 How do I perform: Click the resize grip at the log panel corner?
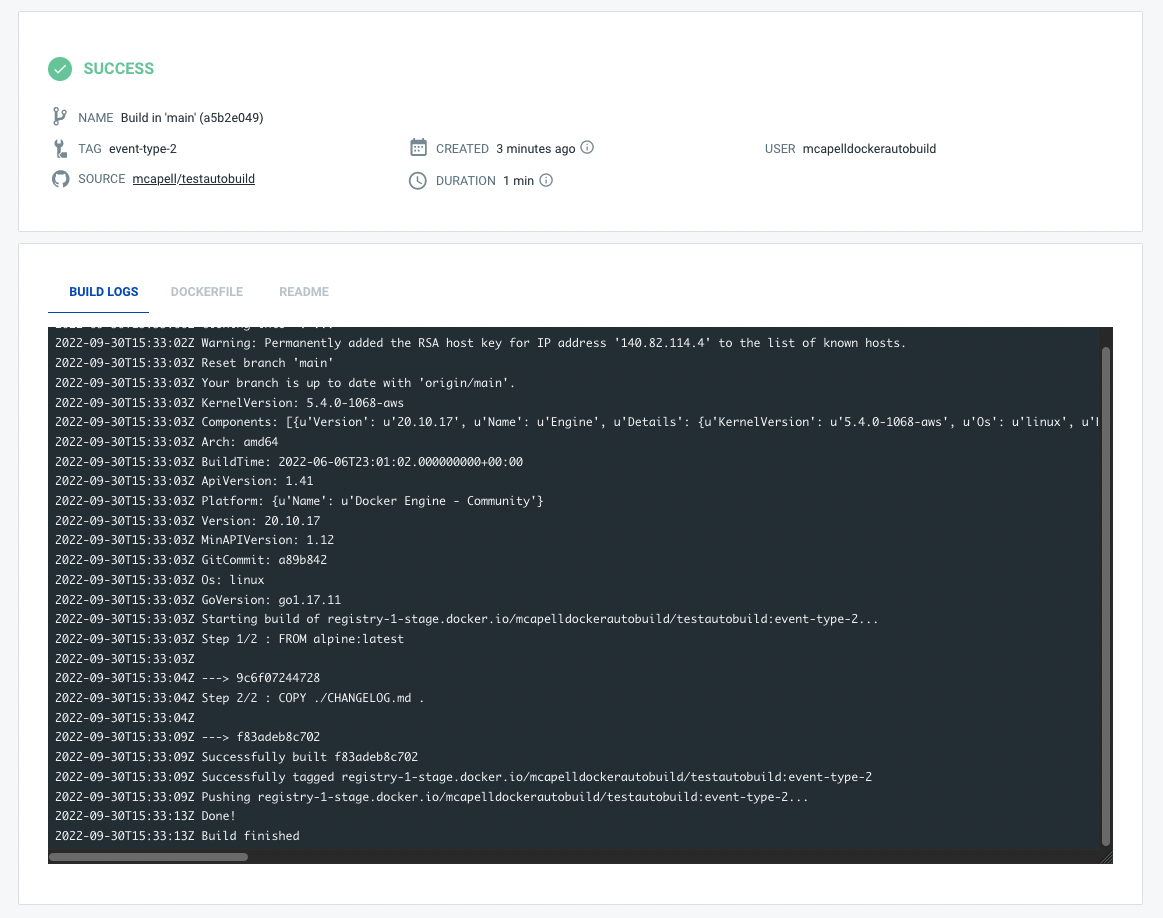[1105, 857]
